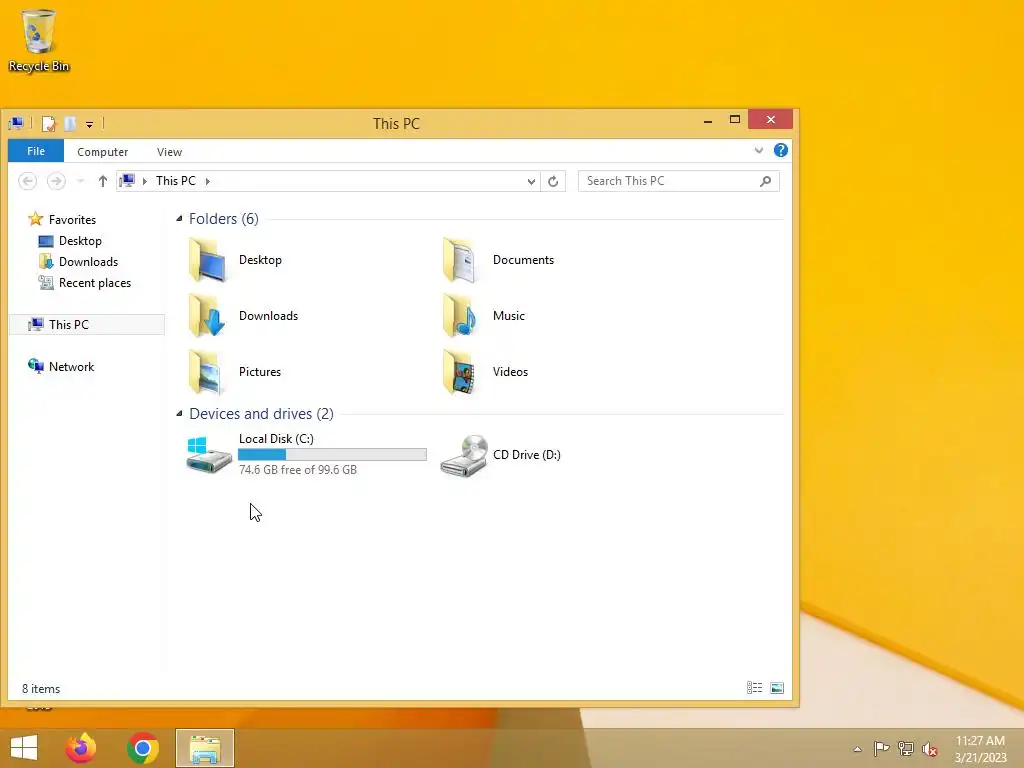This screenshot has width=1024, height=768.
Task: Collapse the Devices and drives (2) group
Action: click(x=180, y=414)
